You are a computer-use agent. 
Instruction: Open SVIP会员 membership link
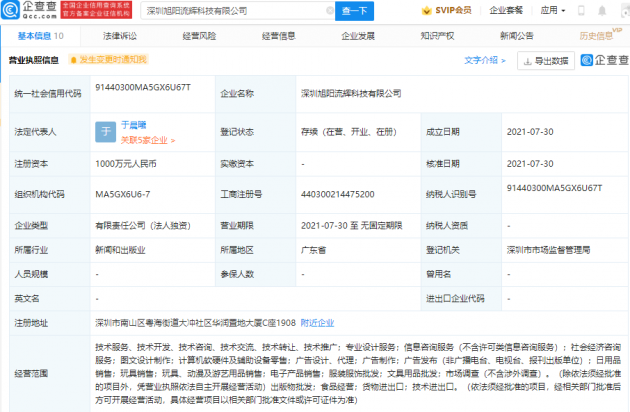[x=453, y=10]
